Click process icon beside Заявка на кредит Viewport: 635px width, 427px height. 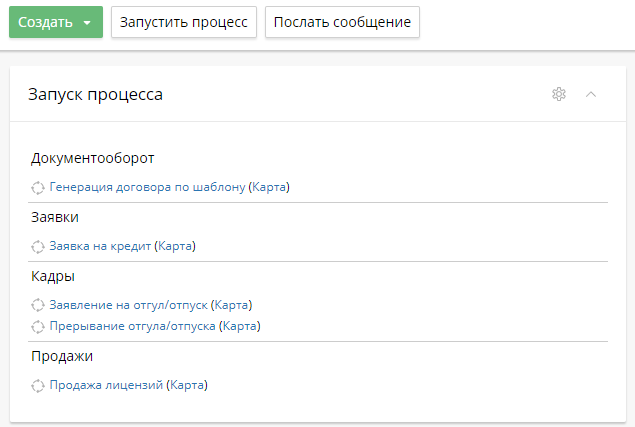pyautogui.click(x=38, y=246)
